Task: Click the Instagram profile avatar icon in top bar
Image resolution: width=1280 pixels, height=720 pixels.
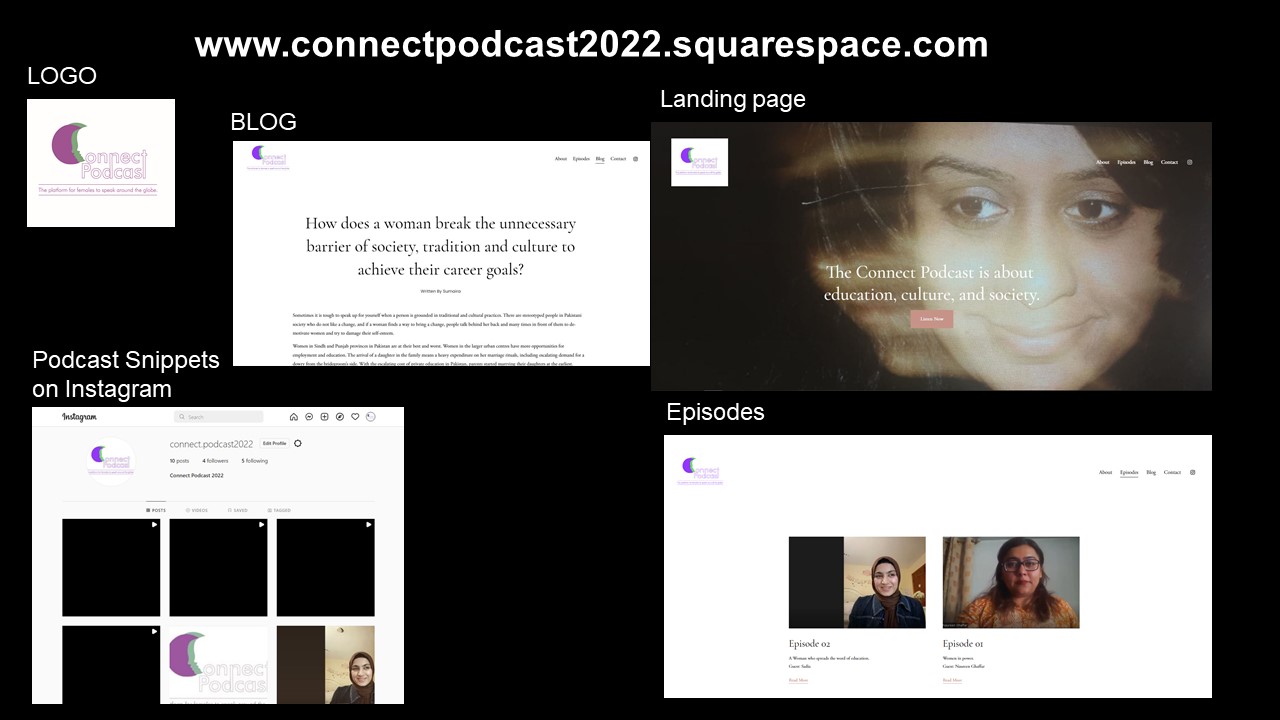Action: pyautogui.click(x=371, y=417)
